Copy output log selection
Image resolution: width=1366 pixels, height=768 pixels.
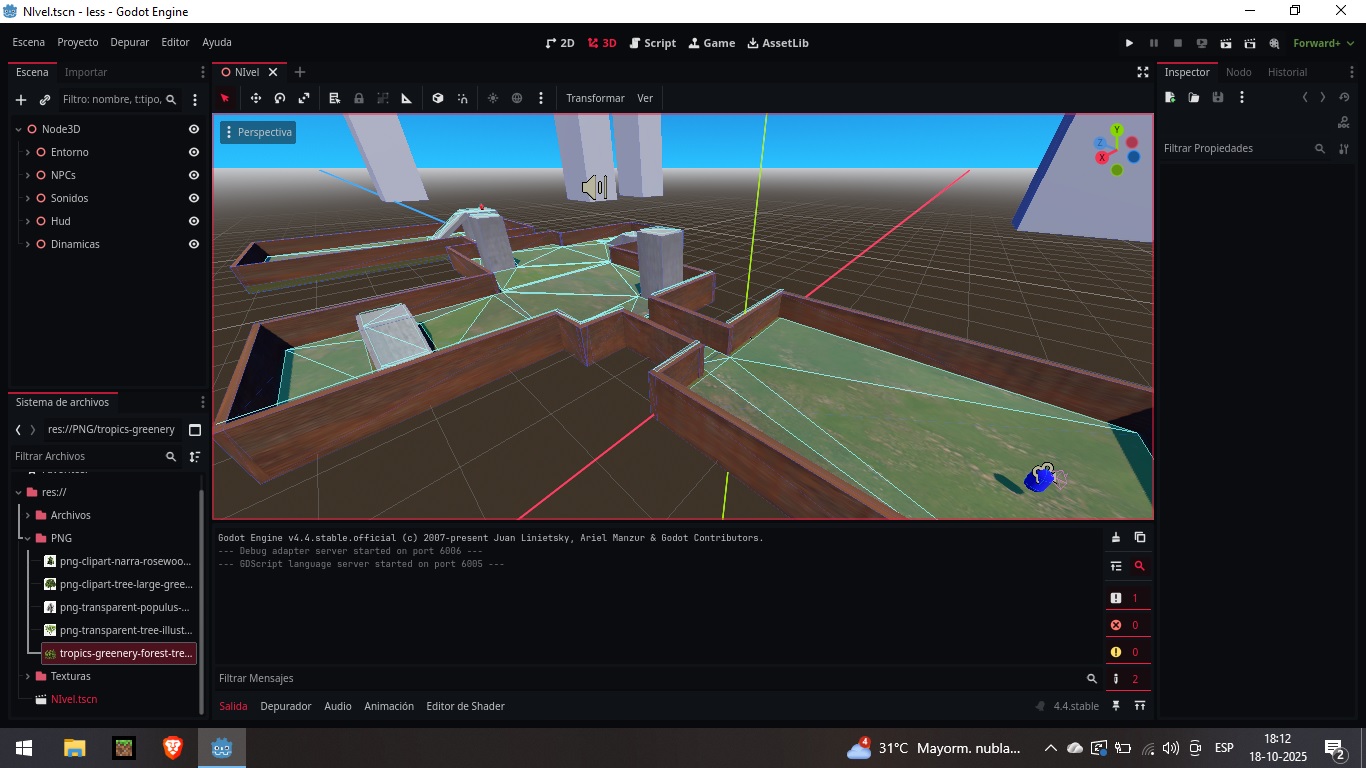(x=1140, y=537)
